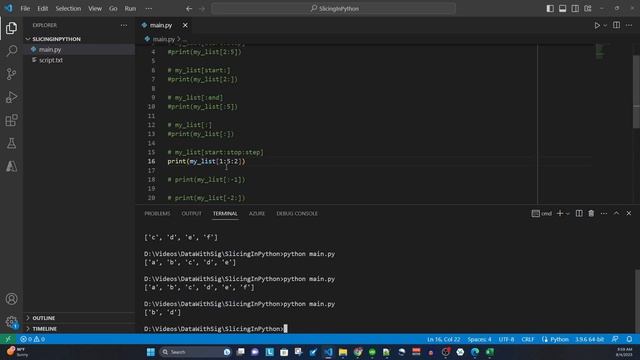The height and width of the screenshot is (360, 640).
Task: Split the editor right
Action: point(616,25)
